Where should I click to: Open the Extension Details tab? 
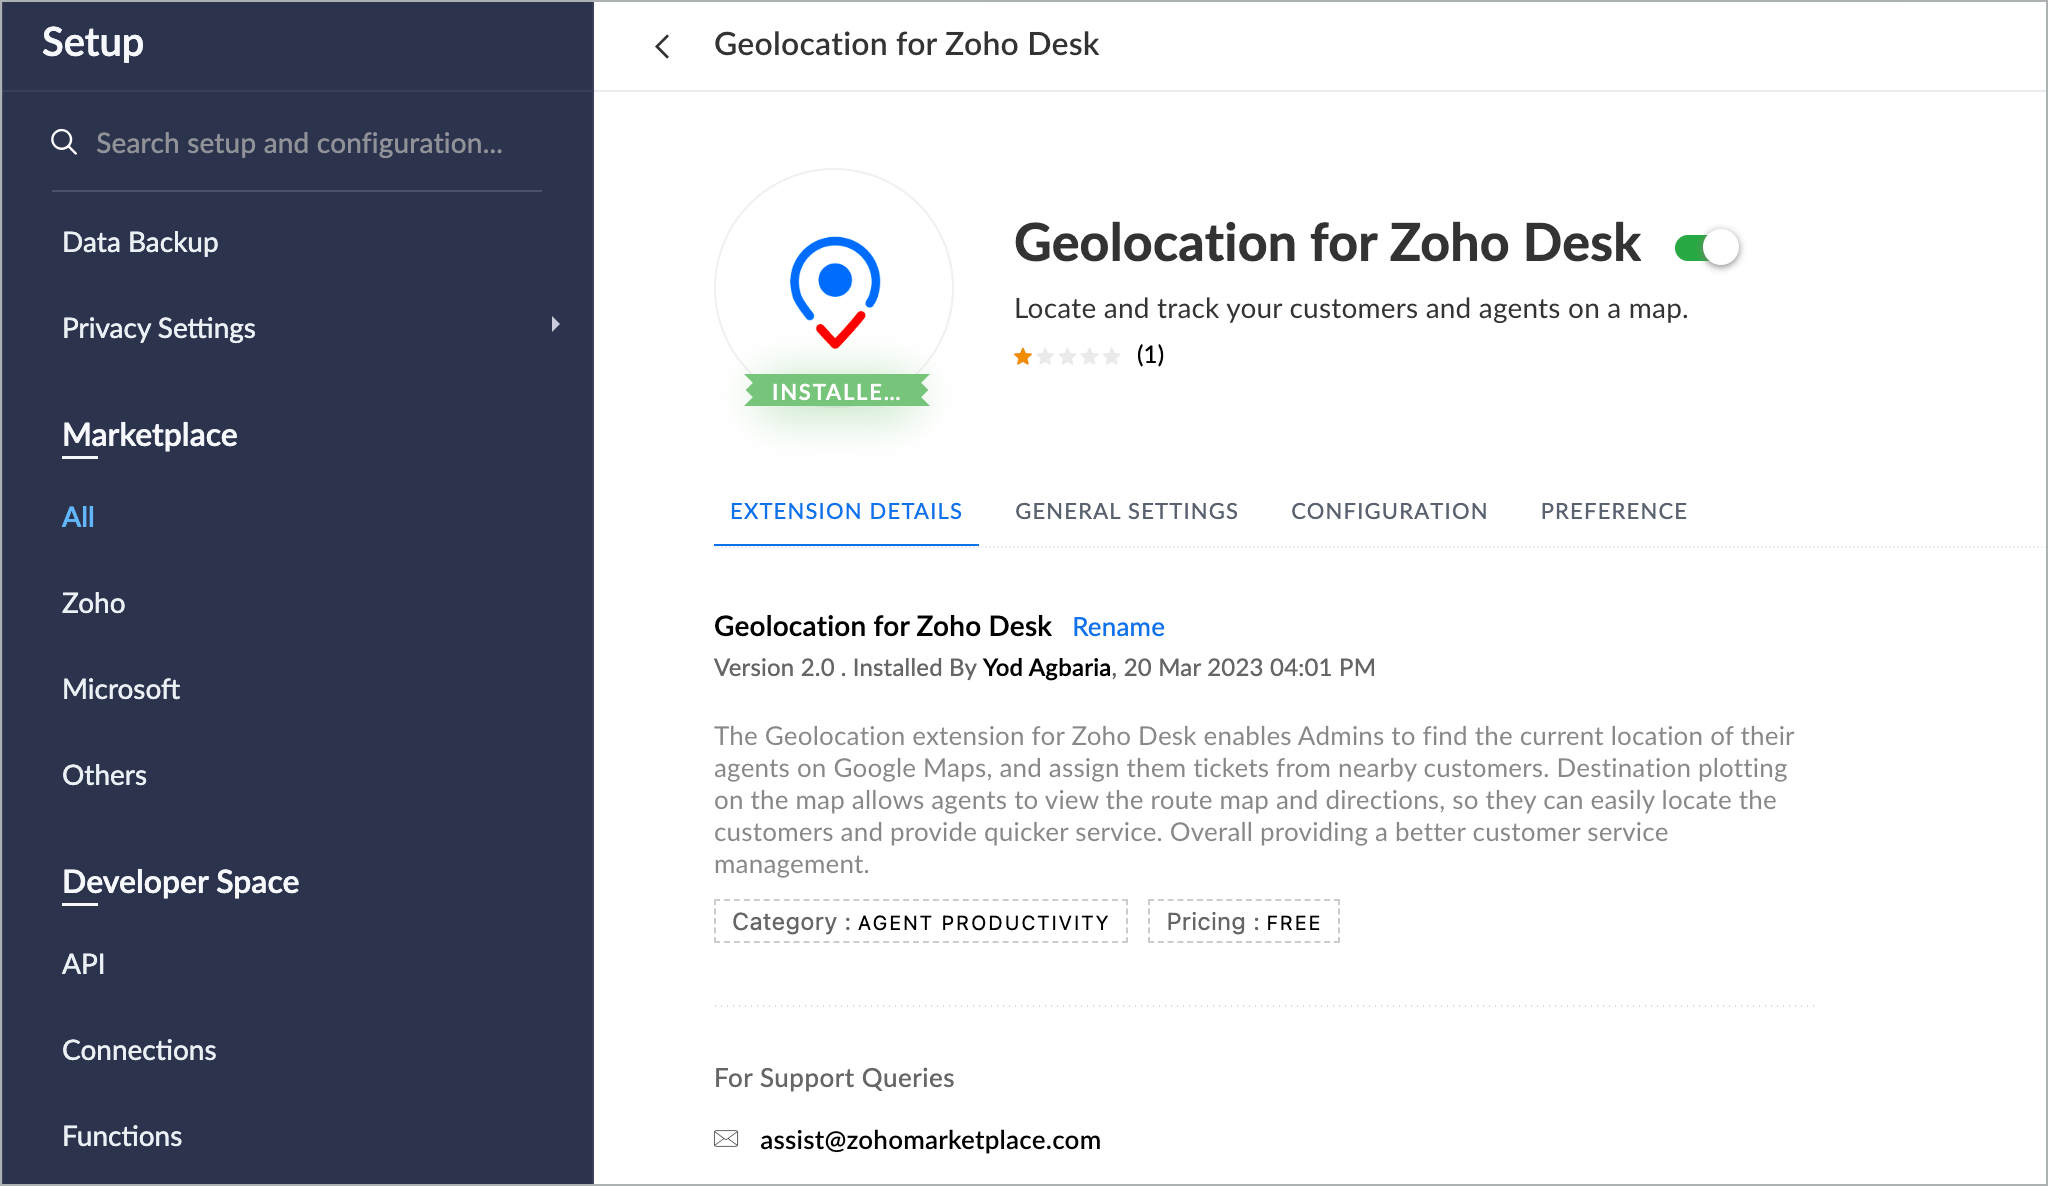[x=846, y=511]
